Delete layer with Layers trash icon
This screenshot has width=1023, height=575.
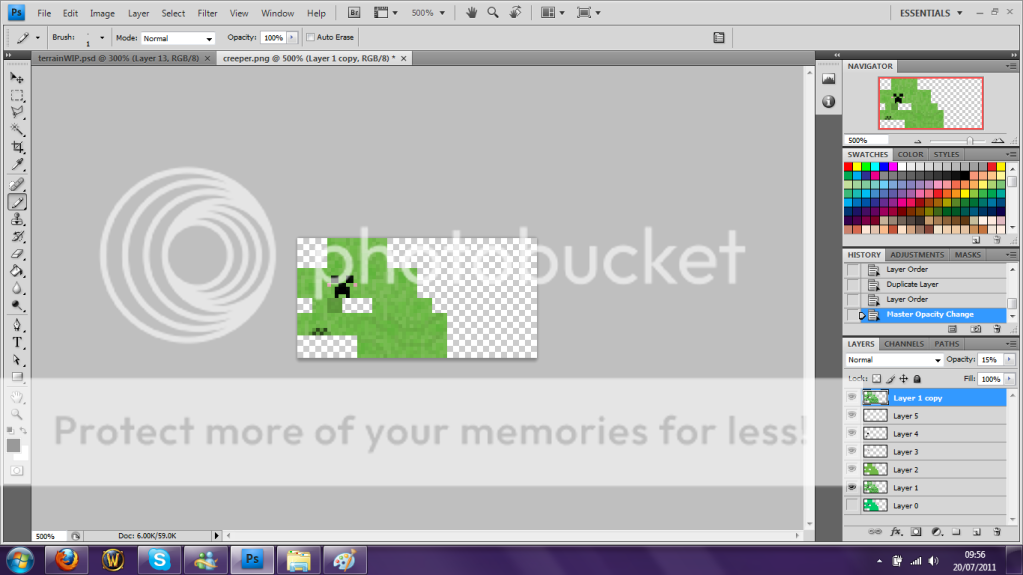pos(997,532)
